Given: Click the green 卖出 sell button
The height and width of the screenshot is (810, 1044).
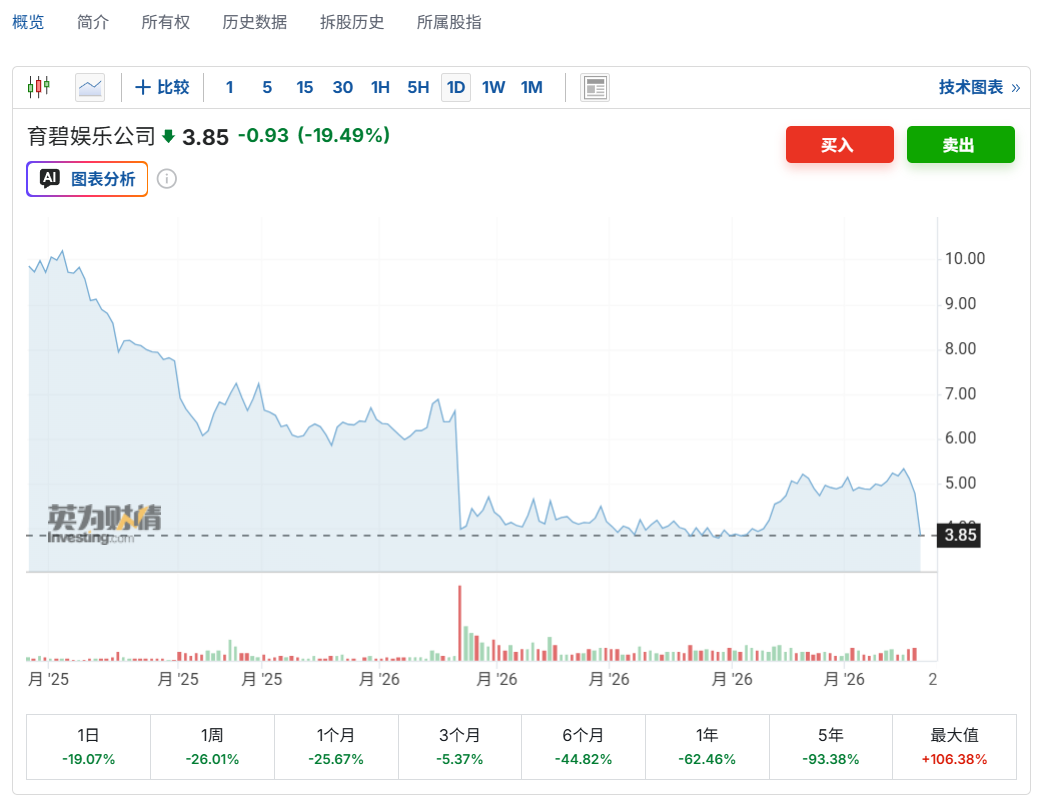Looking at the screenshot, I should click(x=961, y=144).
